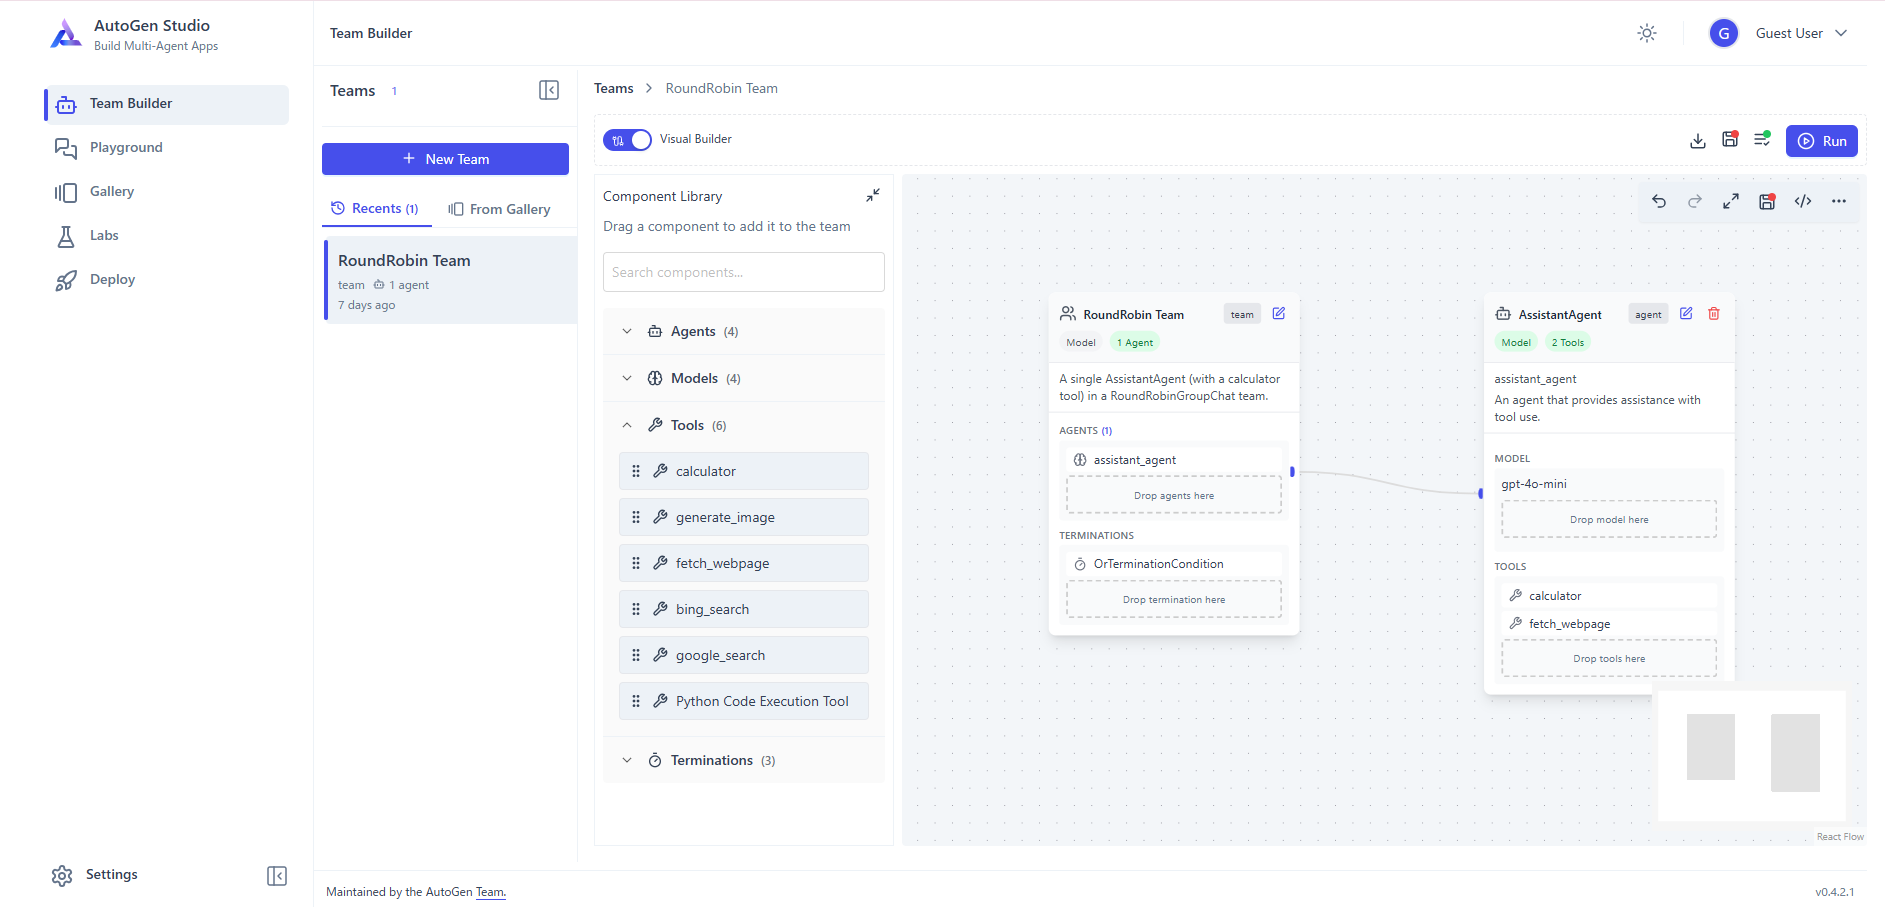Collapse the Tools component section
The image size is (1885, 907).
627,425
